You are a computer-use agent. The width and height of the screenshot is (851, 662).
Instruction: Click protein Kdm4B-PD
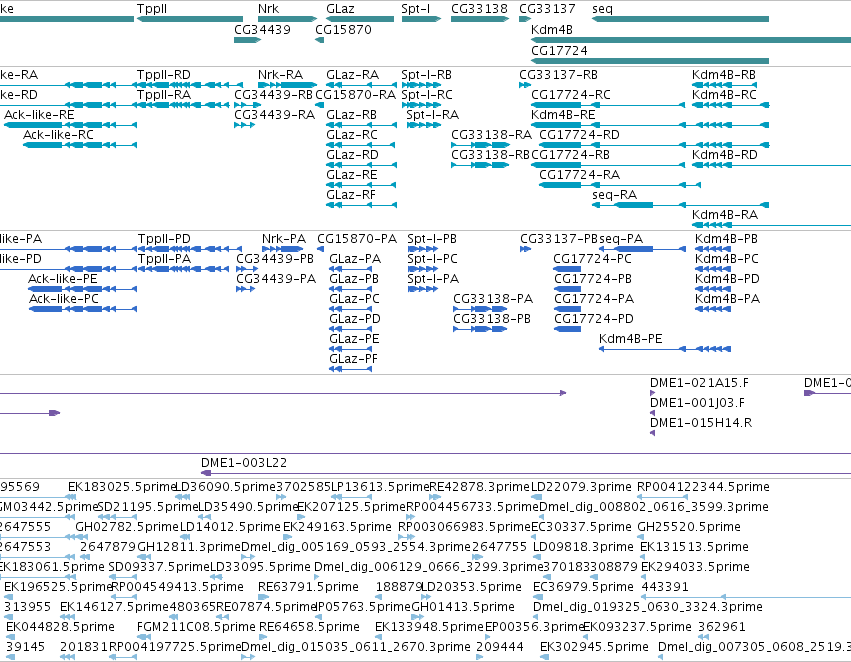[x=727, y=278]
